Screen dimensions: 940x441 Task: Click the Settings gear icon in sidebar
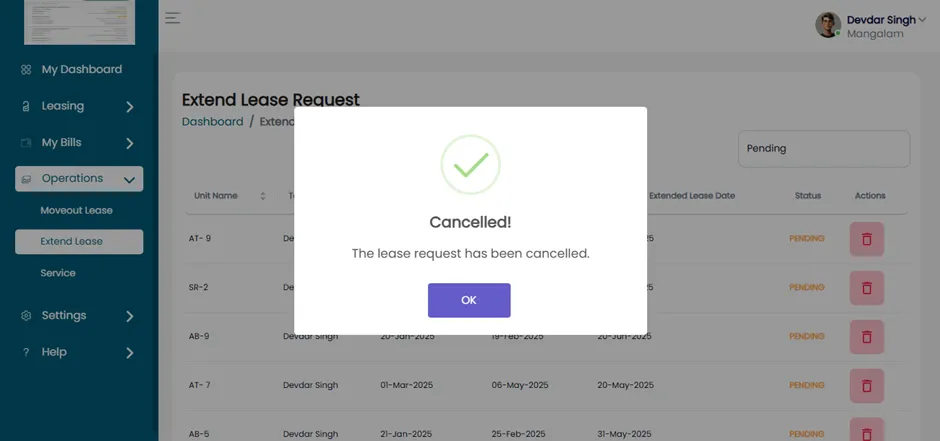(x=26, y=316)
